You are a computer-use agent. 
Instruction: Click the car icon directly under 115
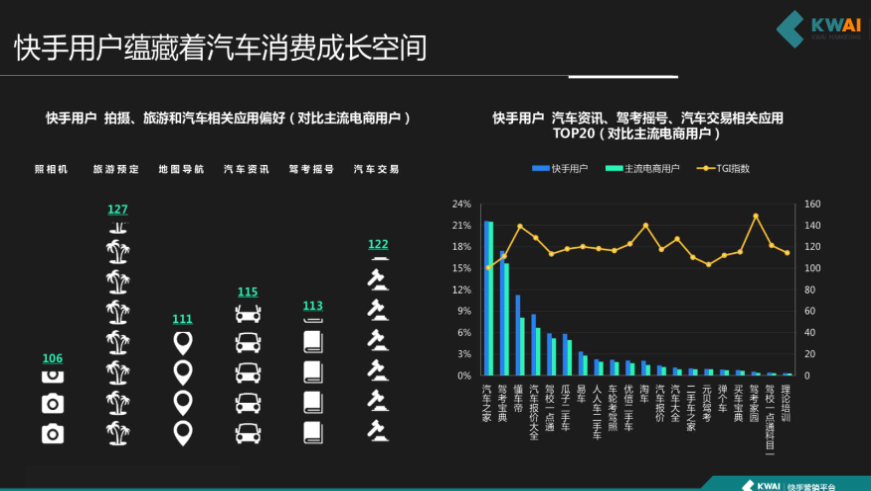coord(248,314)
